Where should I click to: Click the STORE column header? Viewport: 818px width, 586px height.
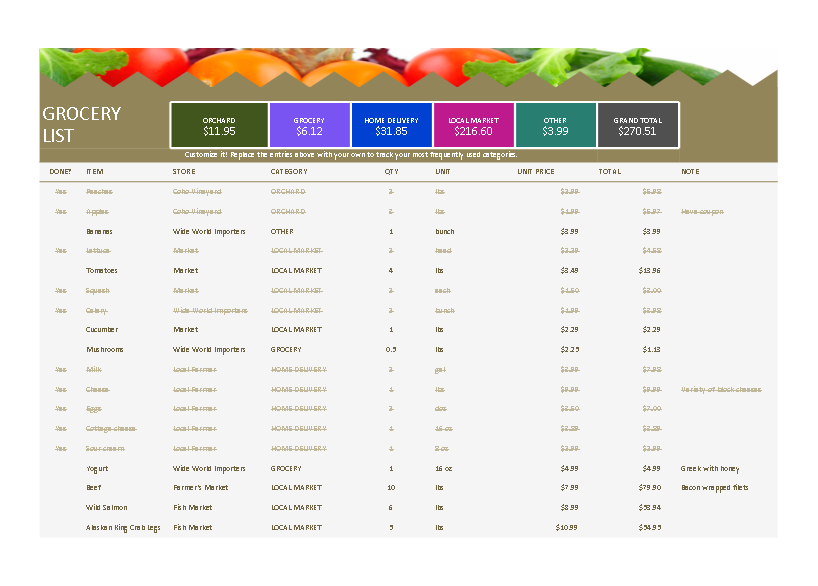click(x=184, y=172)
